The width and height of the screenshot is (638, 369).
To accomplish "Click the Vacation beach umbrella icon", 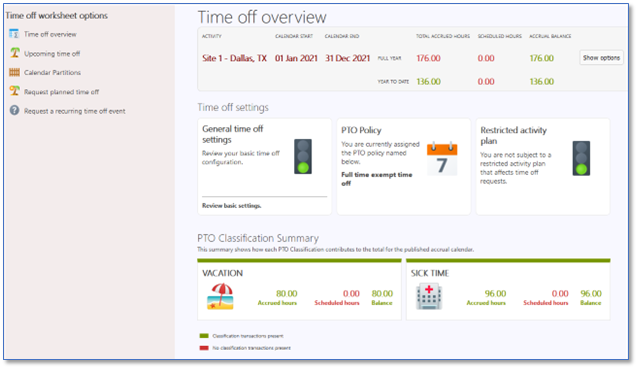I will [x=220, y=296].
